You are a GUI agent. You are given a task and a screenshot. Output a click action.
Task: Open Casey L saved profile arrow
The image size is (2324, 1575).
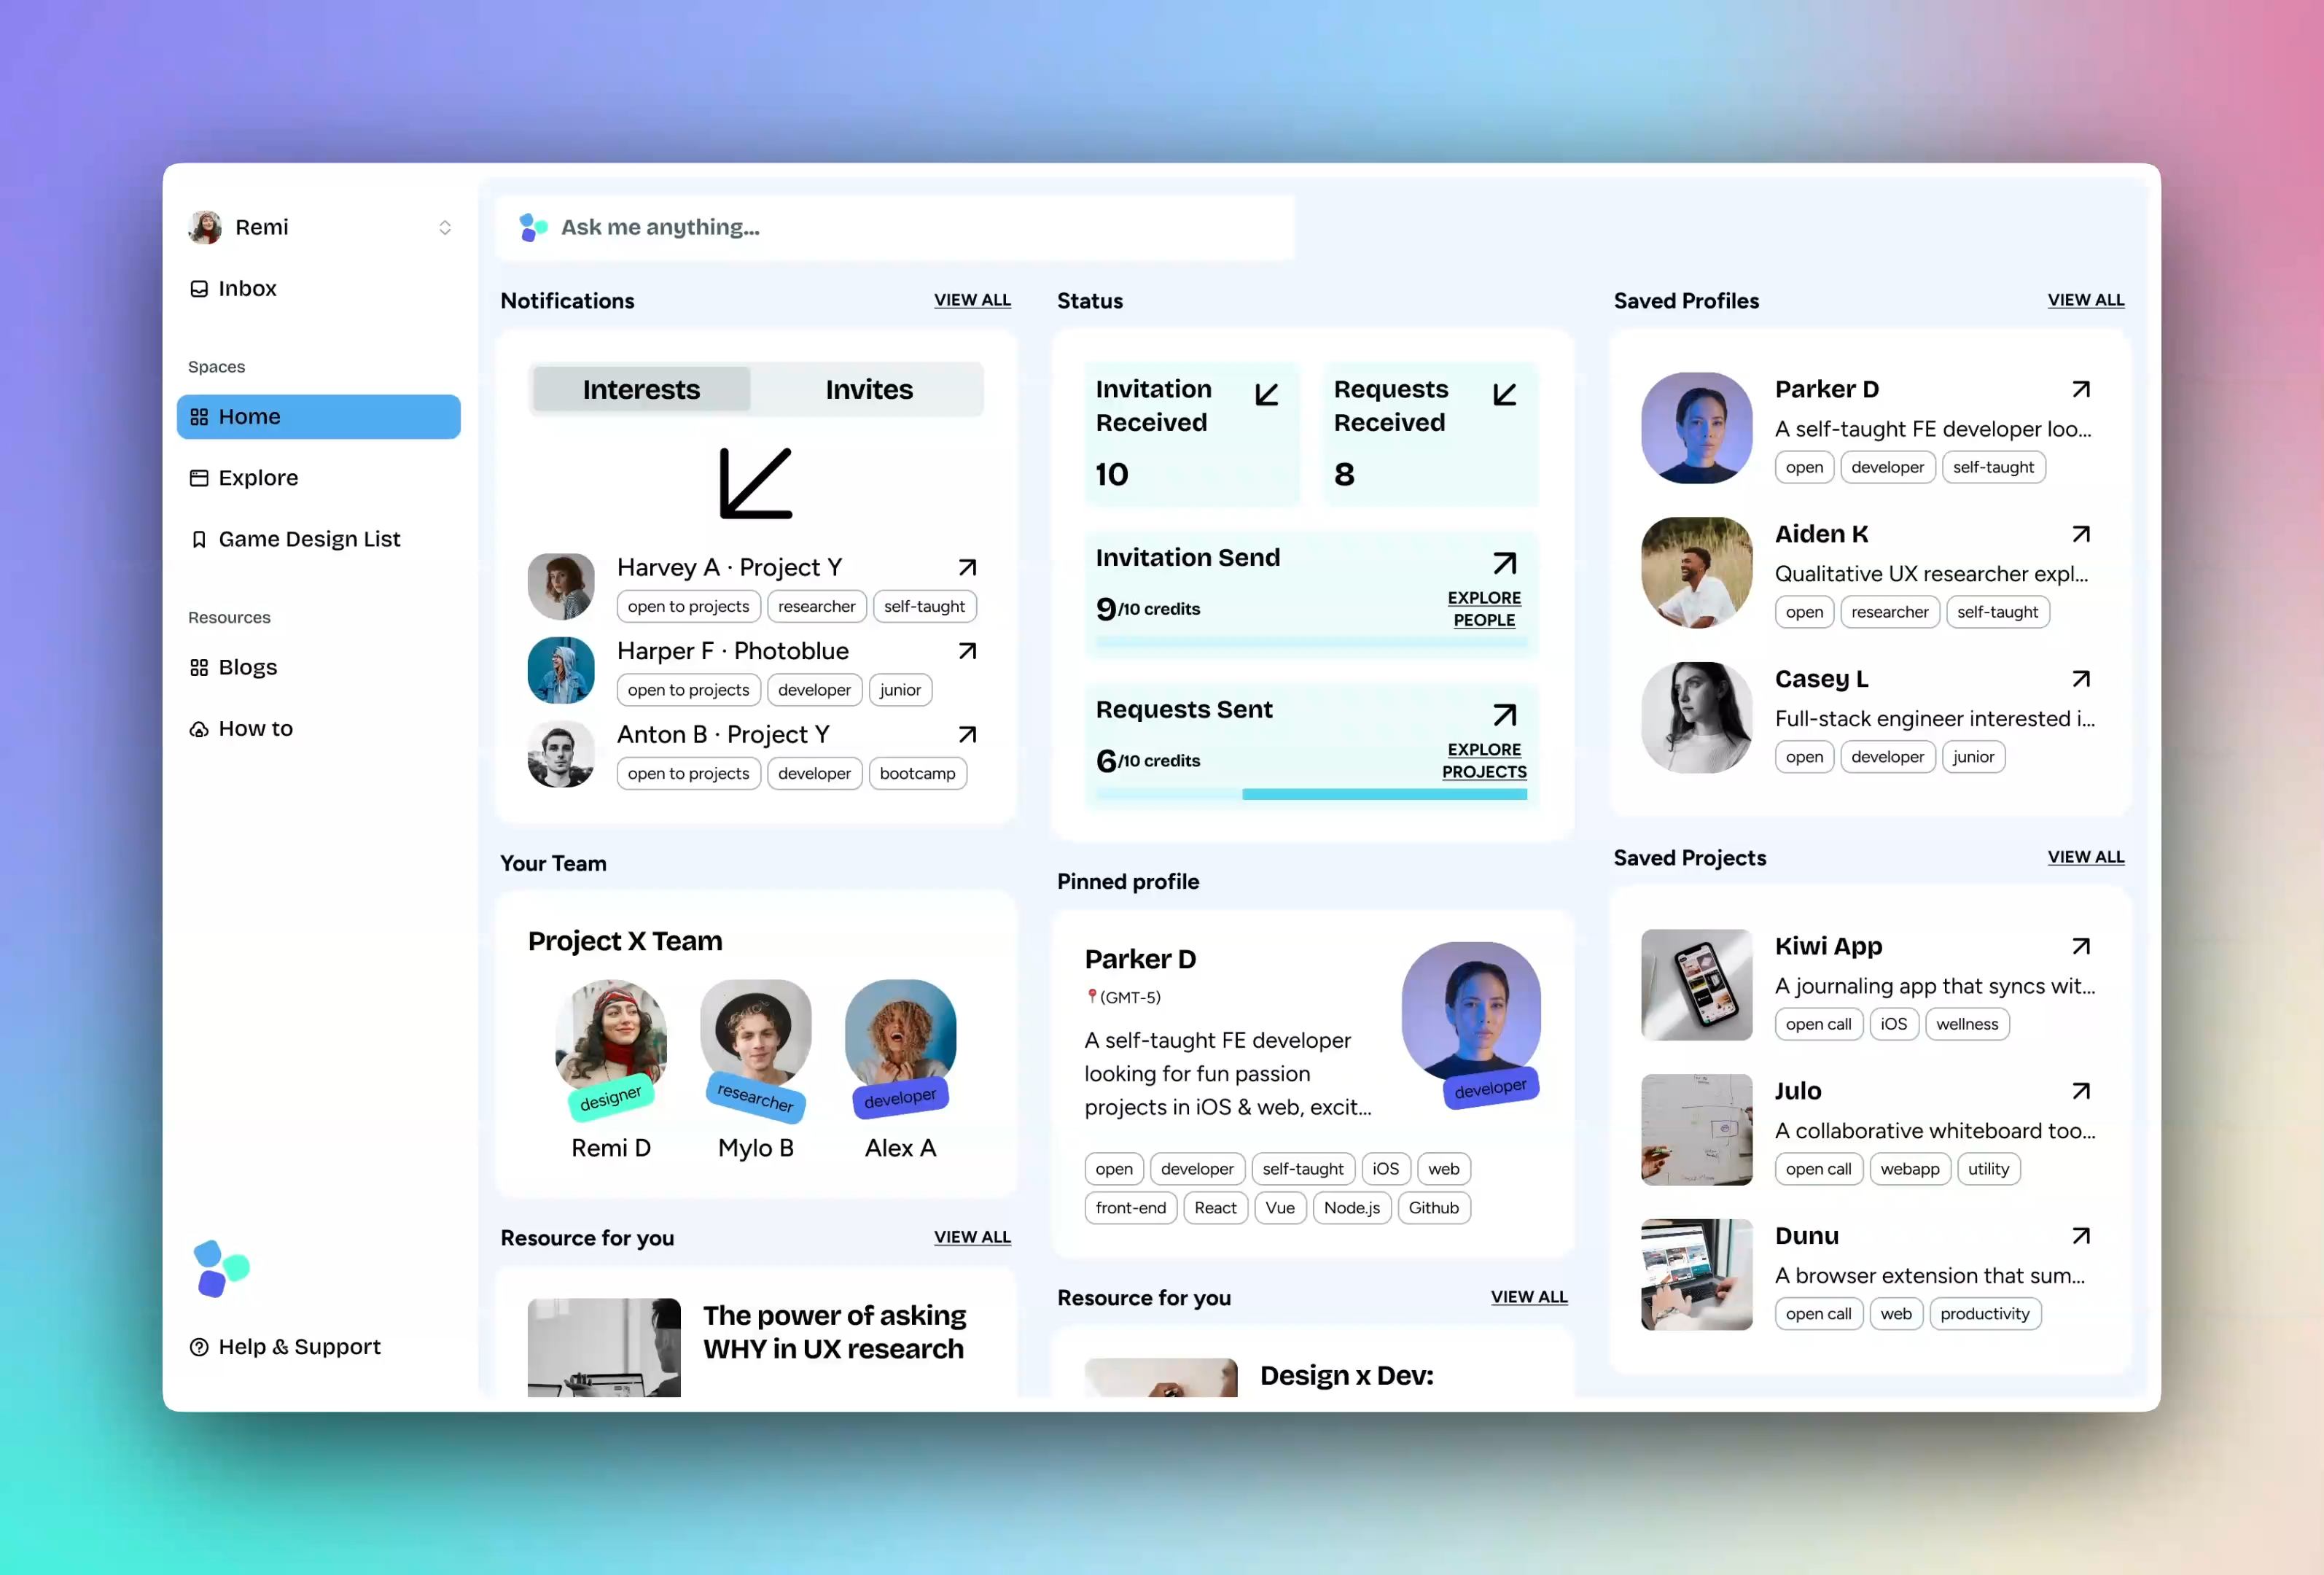point(2081,679)
